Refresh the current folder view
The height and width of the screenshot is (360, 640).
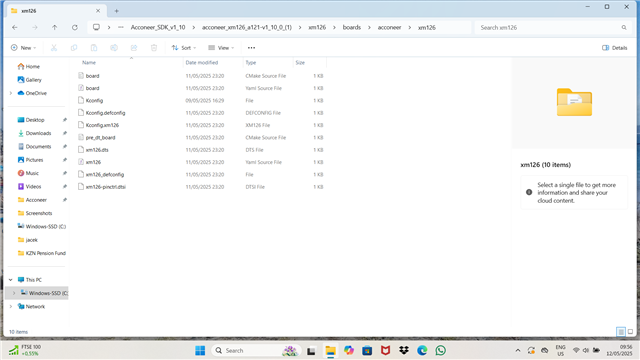coord(75,27)
